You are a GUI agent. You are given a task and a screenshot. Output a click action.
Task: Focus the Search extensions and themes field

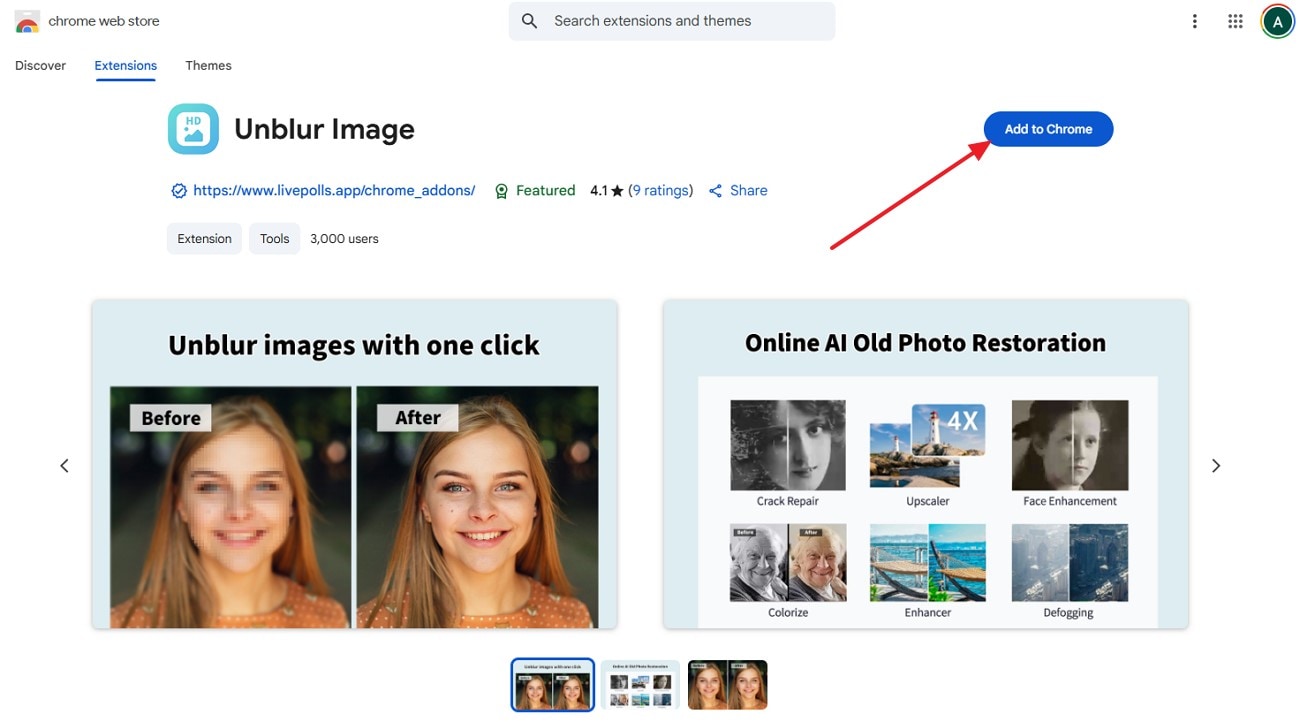[x=672, y=21]
